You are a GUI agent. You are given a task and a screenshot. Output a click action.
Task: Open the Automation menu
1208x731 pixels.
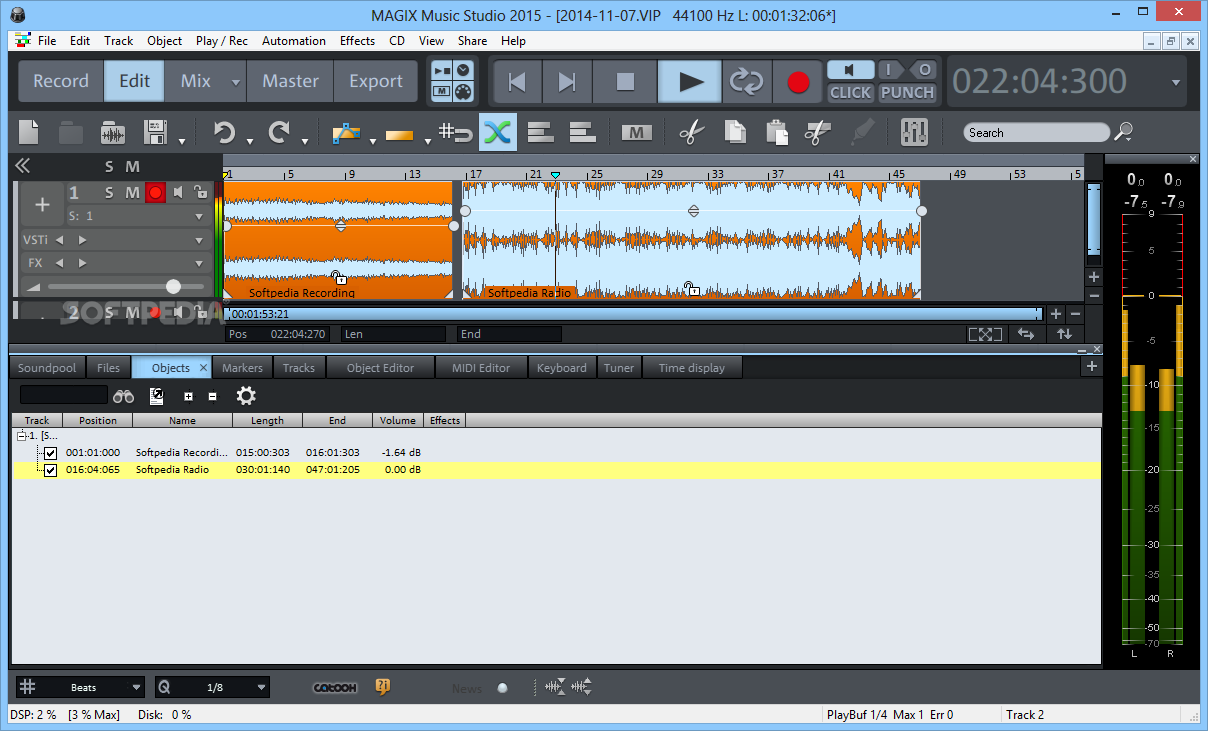coord(294,41)
